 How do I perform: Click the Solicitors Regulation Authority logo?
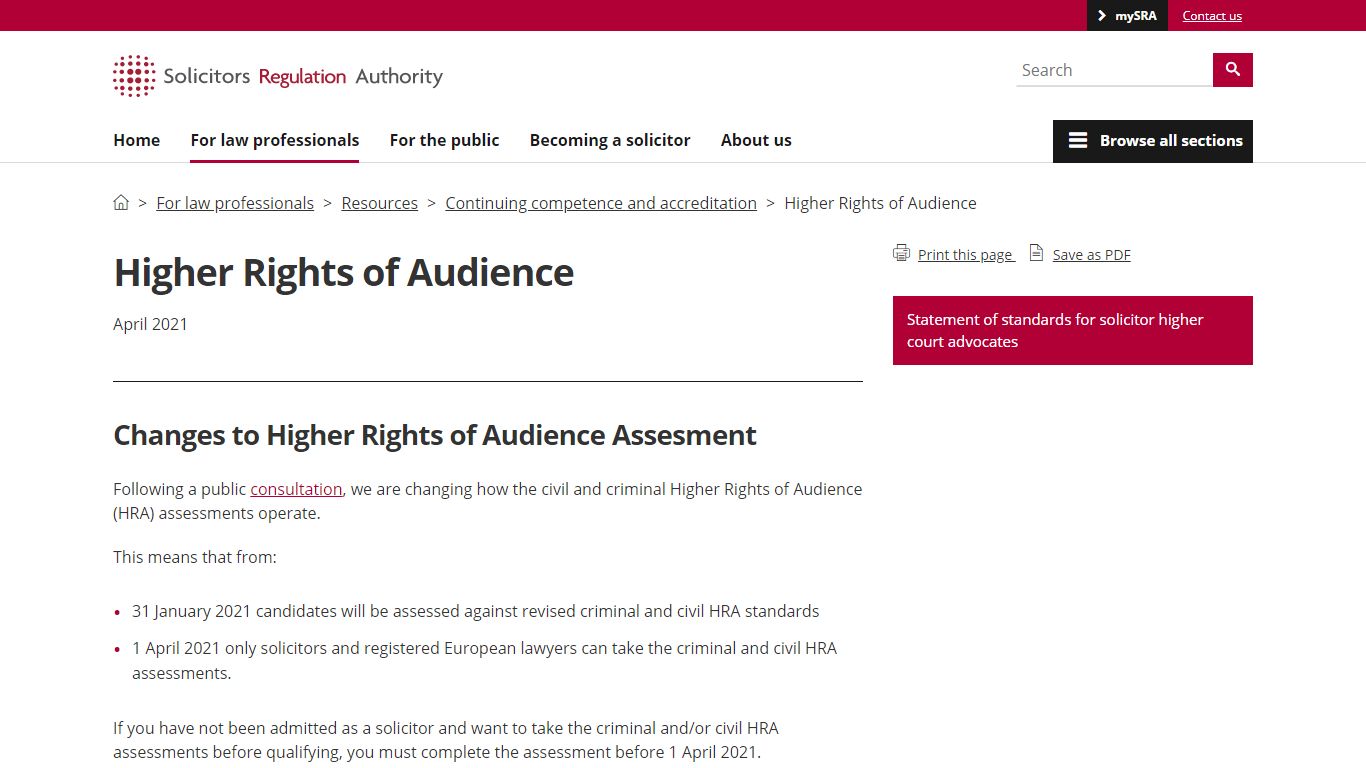(x=278, y=76)
